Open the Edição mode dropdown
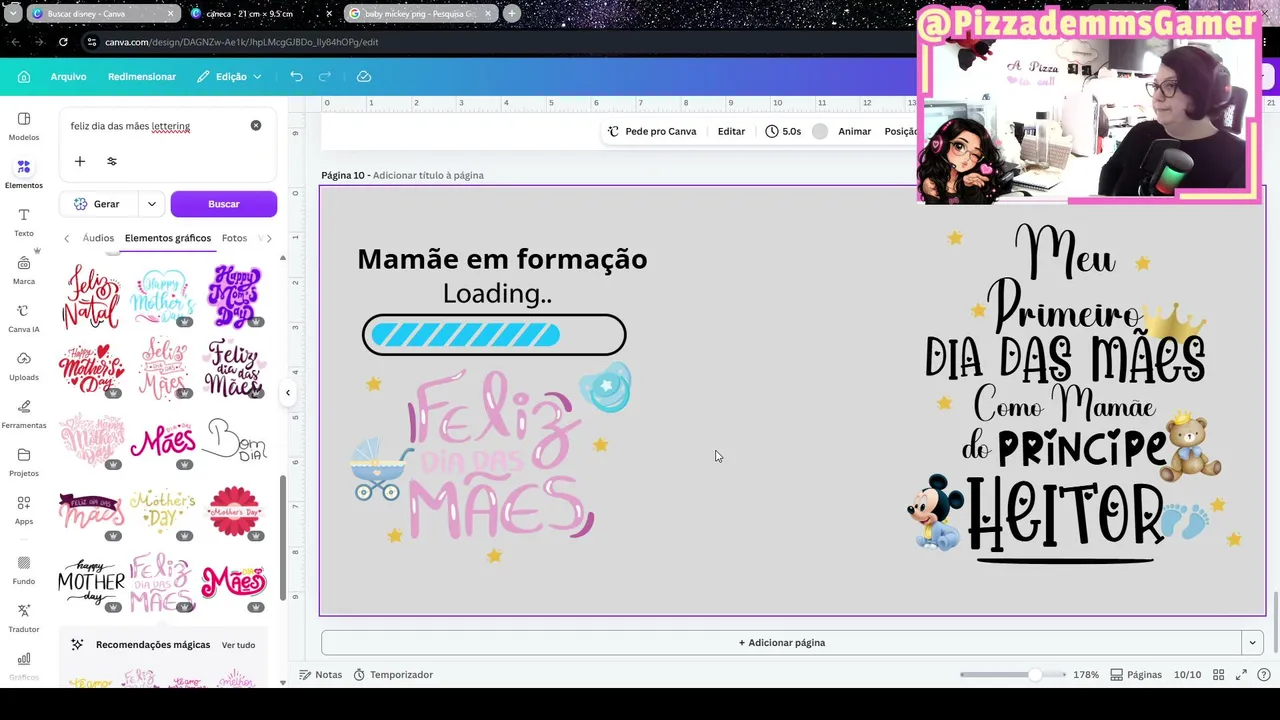Image resolution: width=1280 pixels, height=720 pixels. pyautogui.click(x=229, y=77)
